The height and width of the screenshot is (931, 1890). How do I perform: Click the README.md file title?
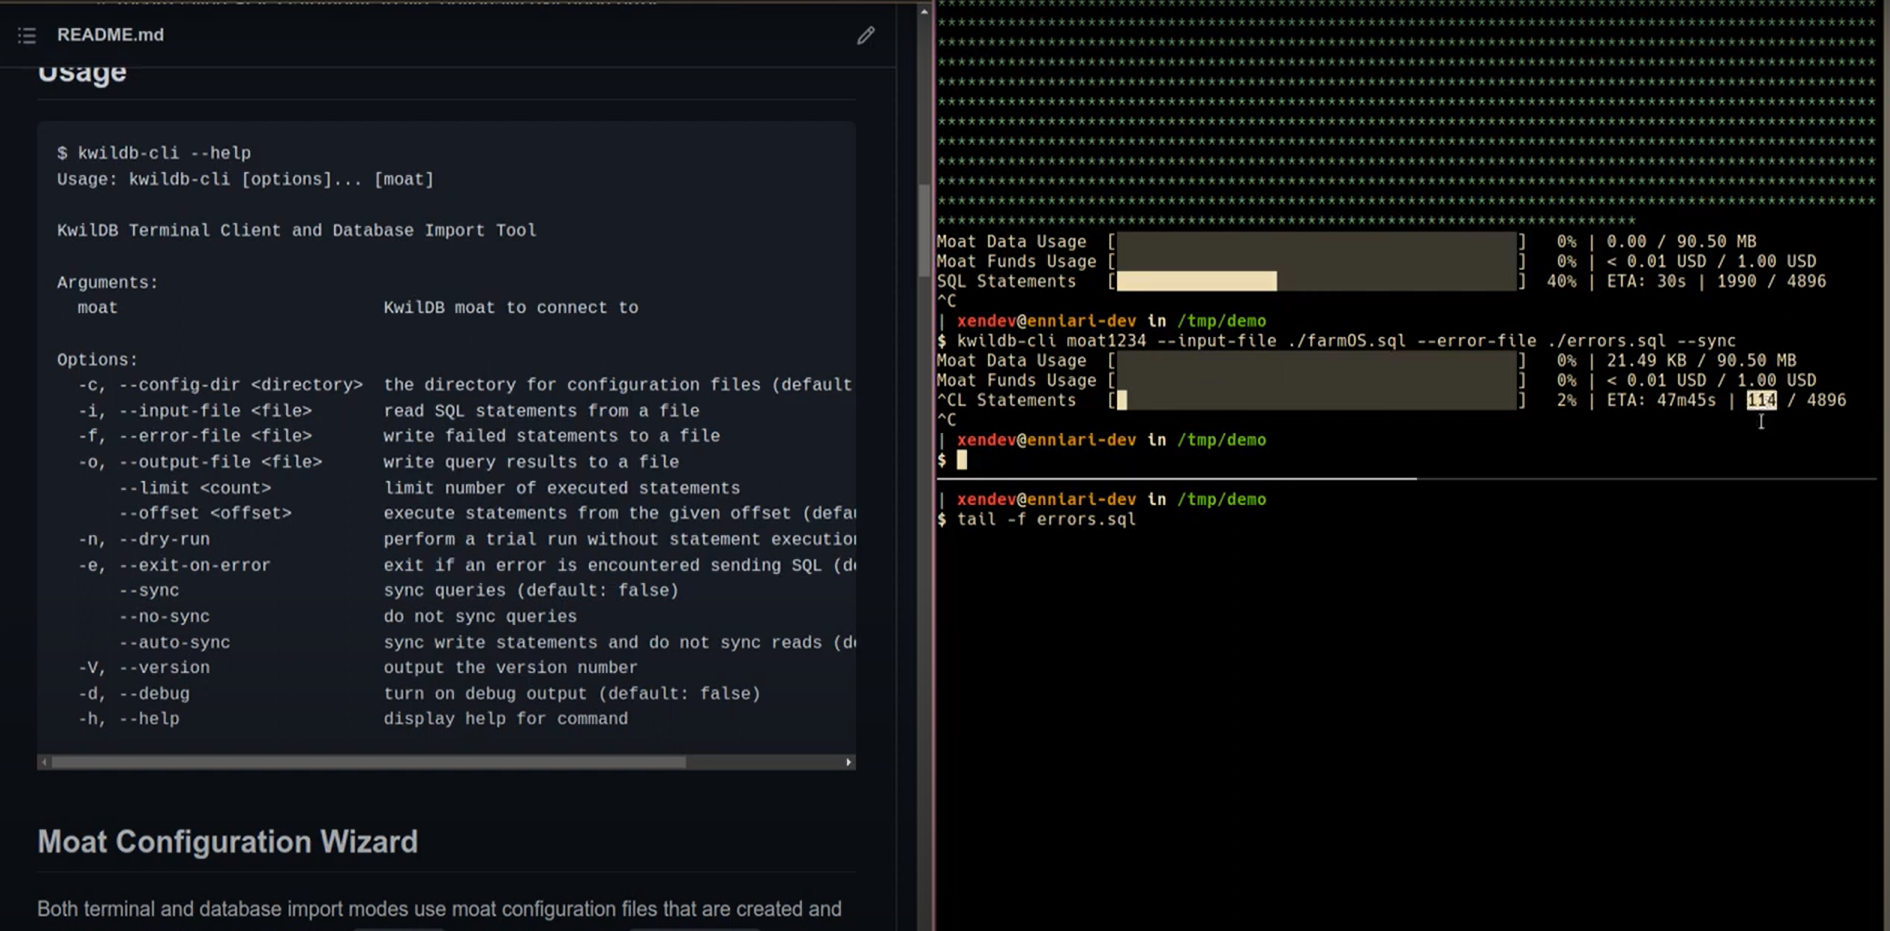coord(110,35)
